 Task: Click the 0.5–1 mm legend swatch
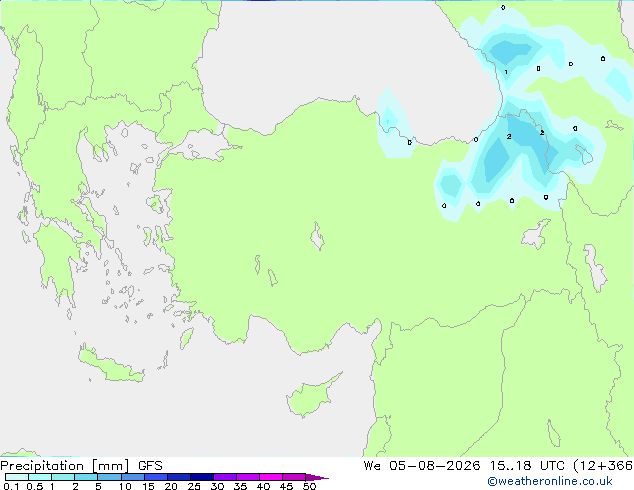pos(40,477)
